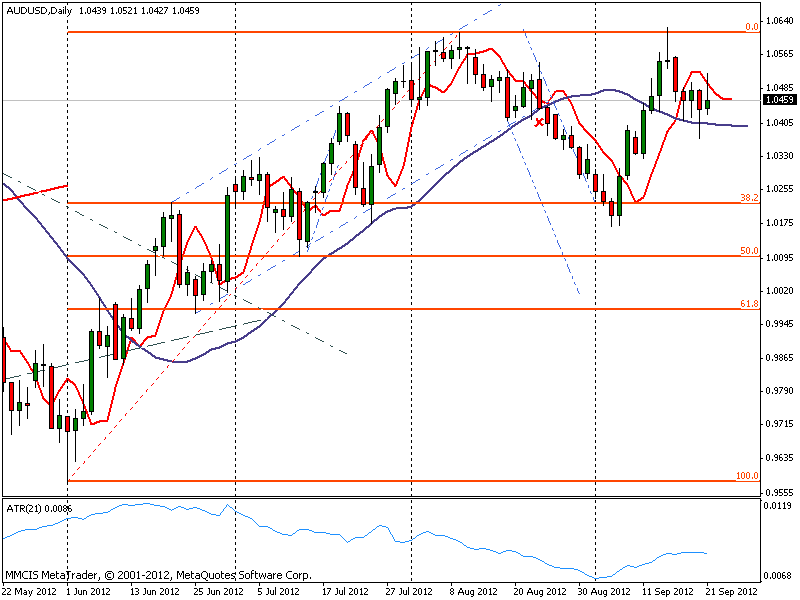Click the 25 Jun 2012 date label

[218, 592]
